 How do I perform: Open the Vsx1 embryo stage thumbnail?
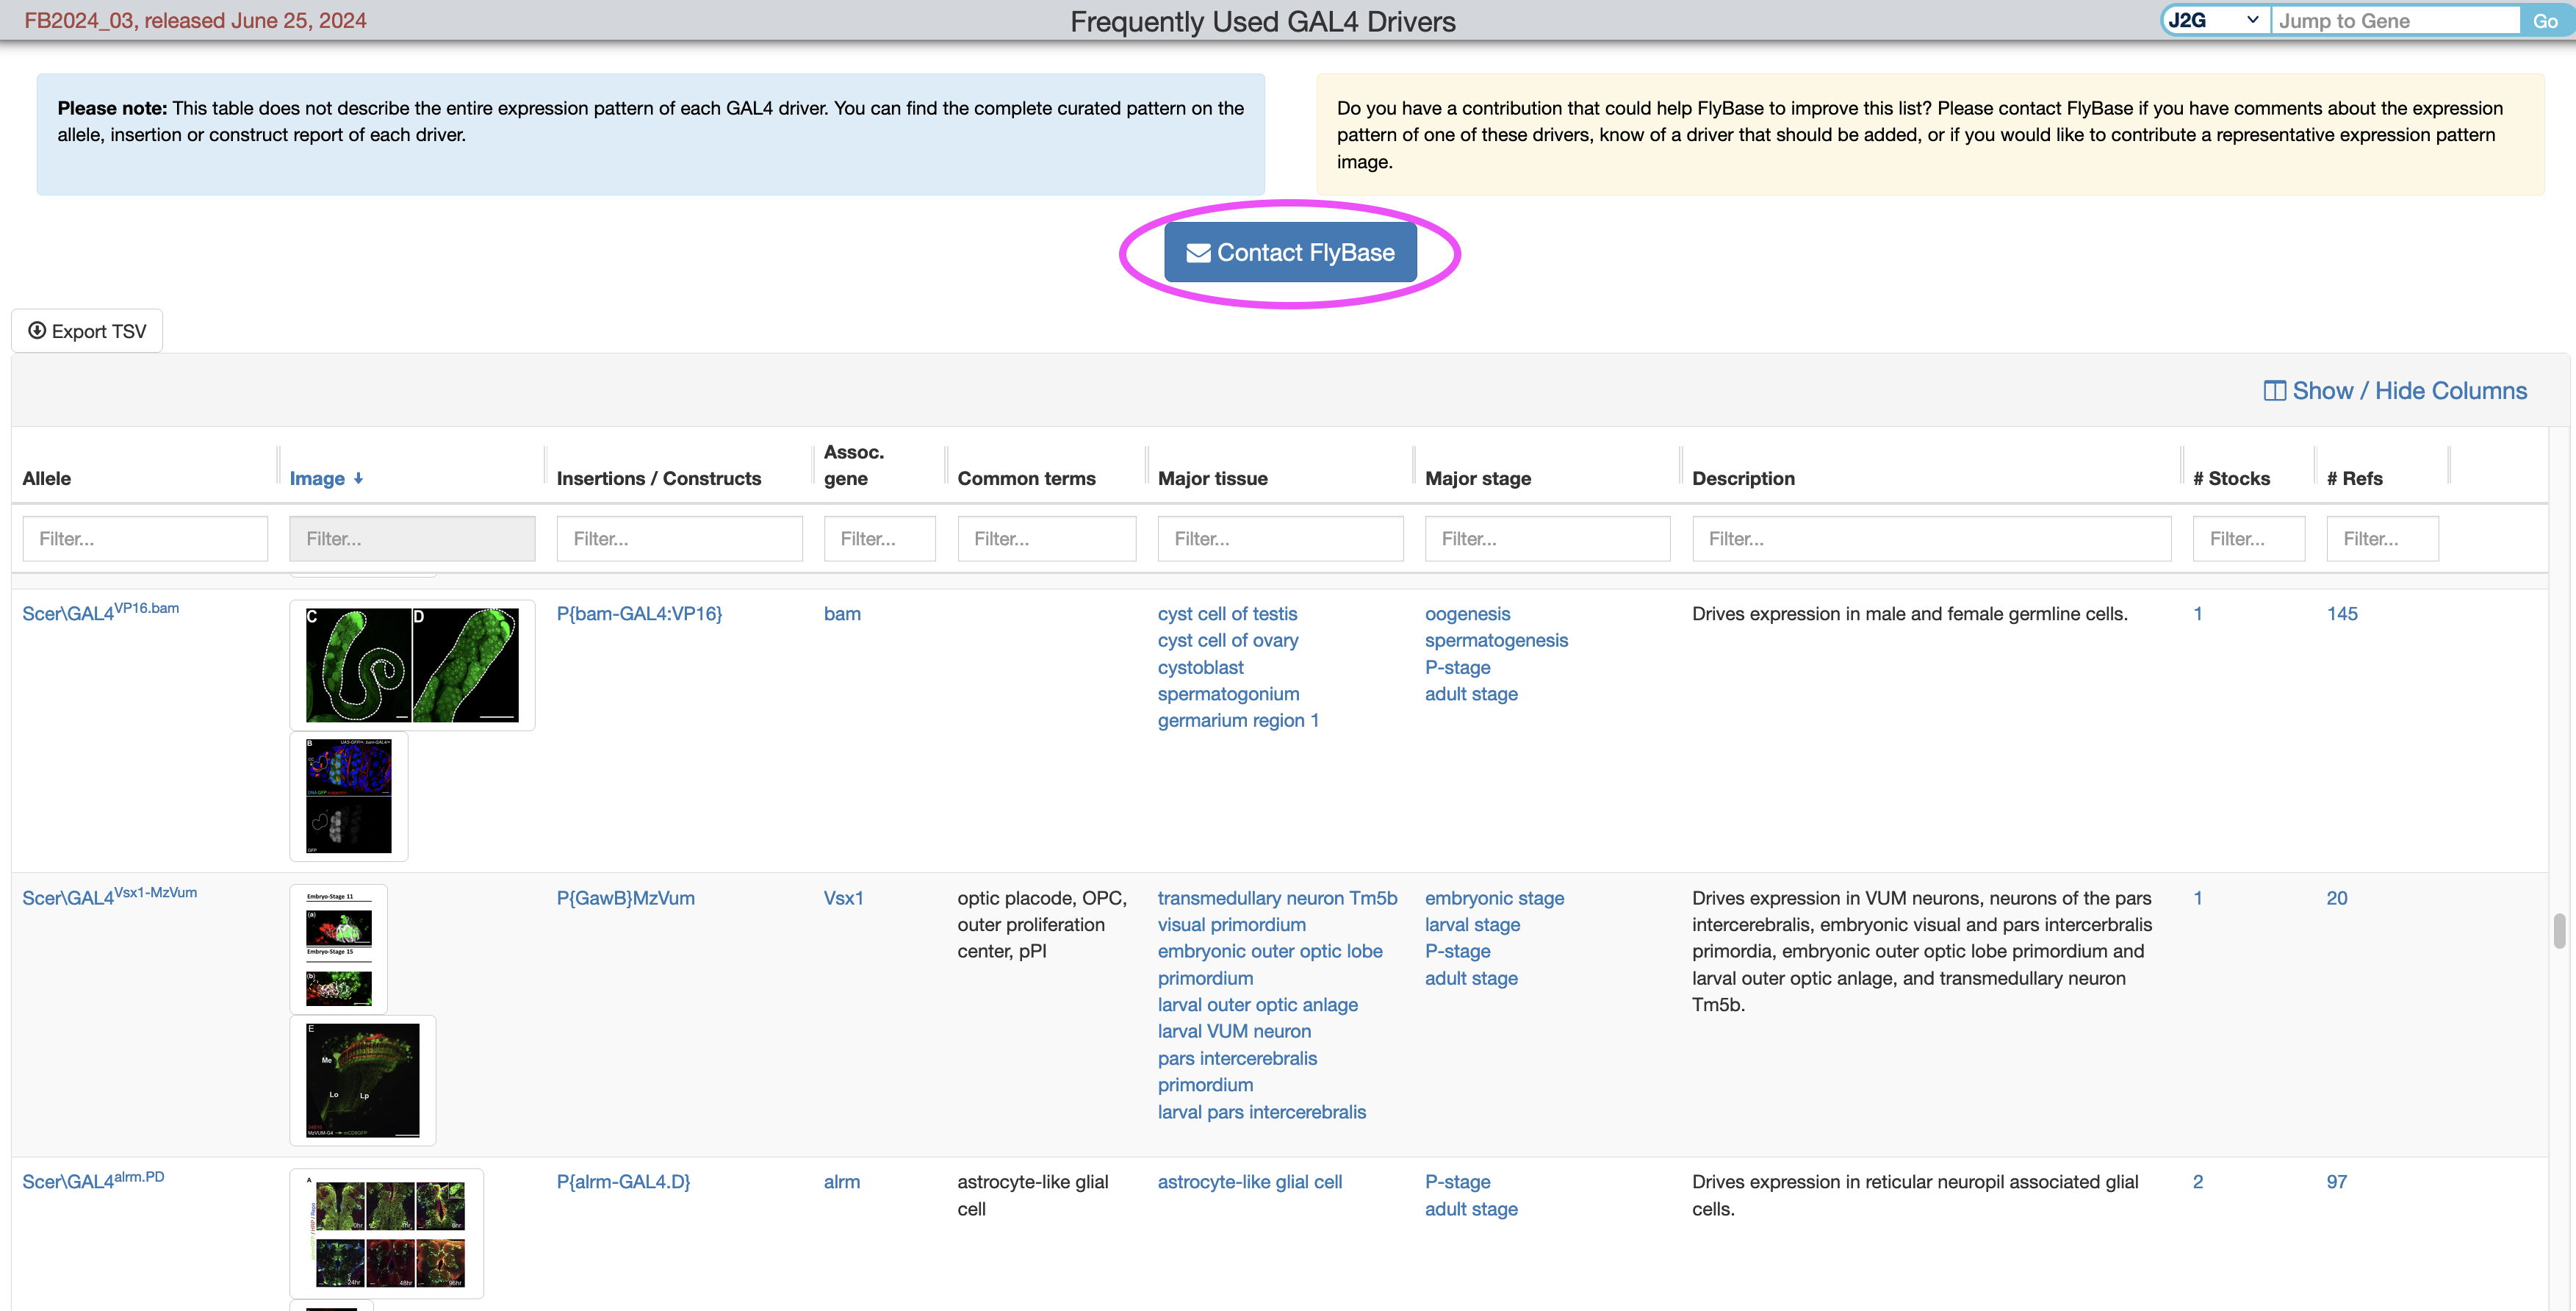click(338, 948)
